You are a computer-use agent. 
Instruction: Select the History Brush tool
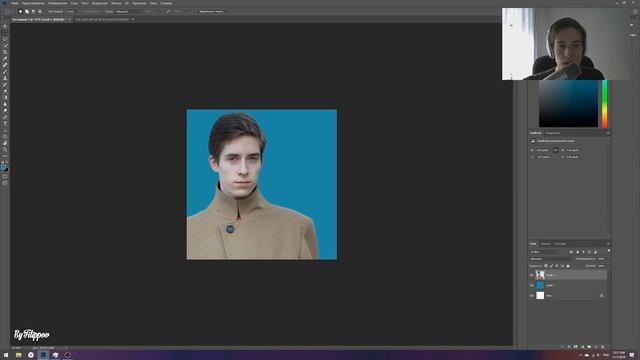click(x=5, y=84)
